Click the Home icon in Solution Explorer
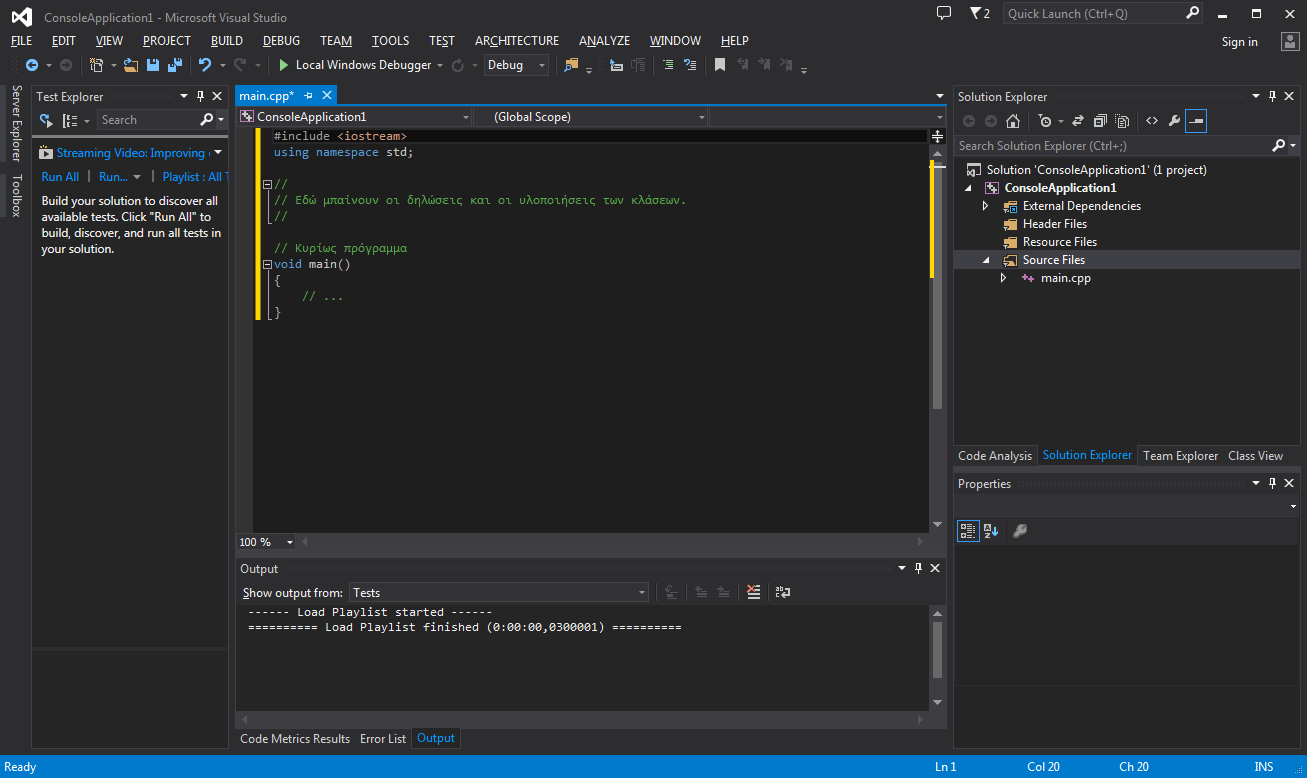This screenshot has height=778, width=1307. (x=1013, y=121)
